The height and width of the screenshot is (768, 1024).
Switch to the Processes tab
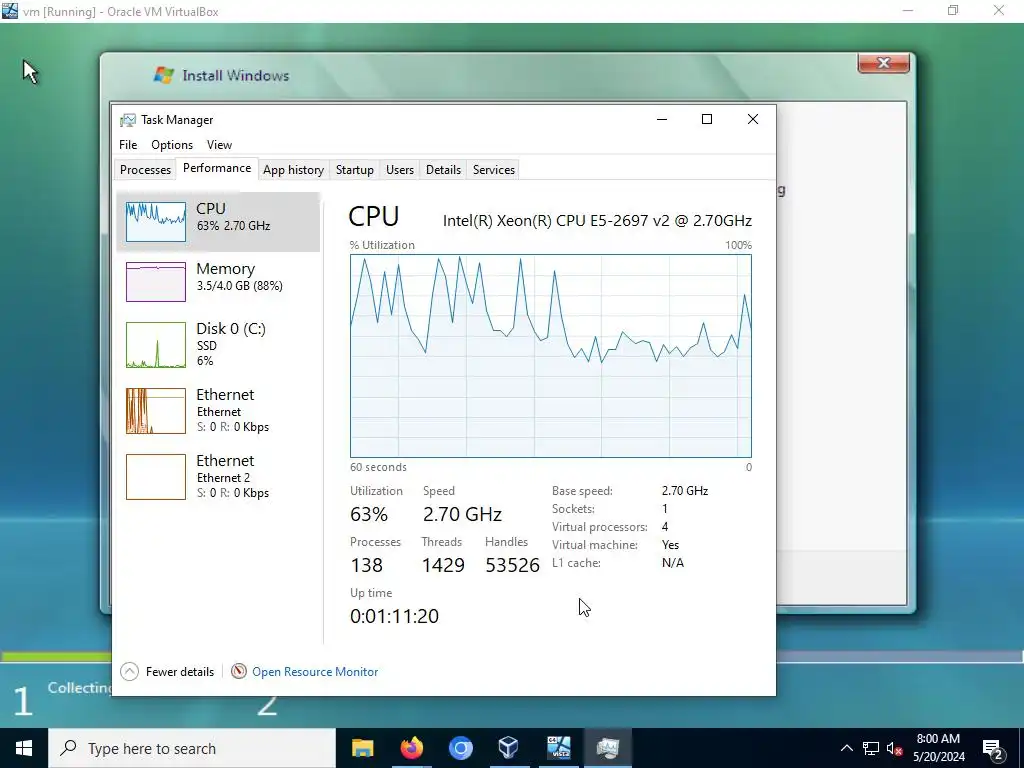coord(145,170)
